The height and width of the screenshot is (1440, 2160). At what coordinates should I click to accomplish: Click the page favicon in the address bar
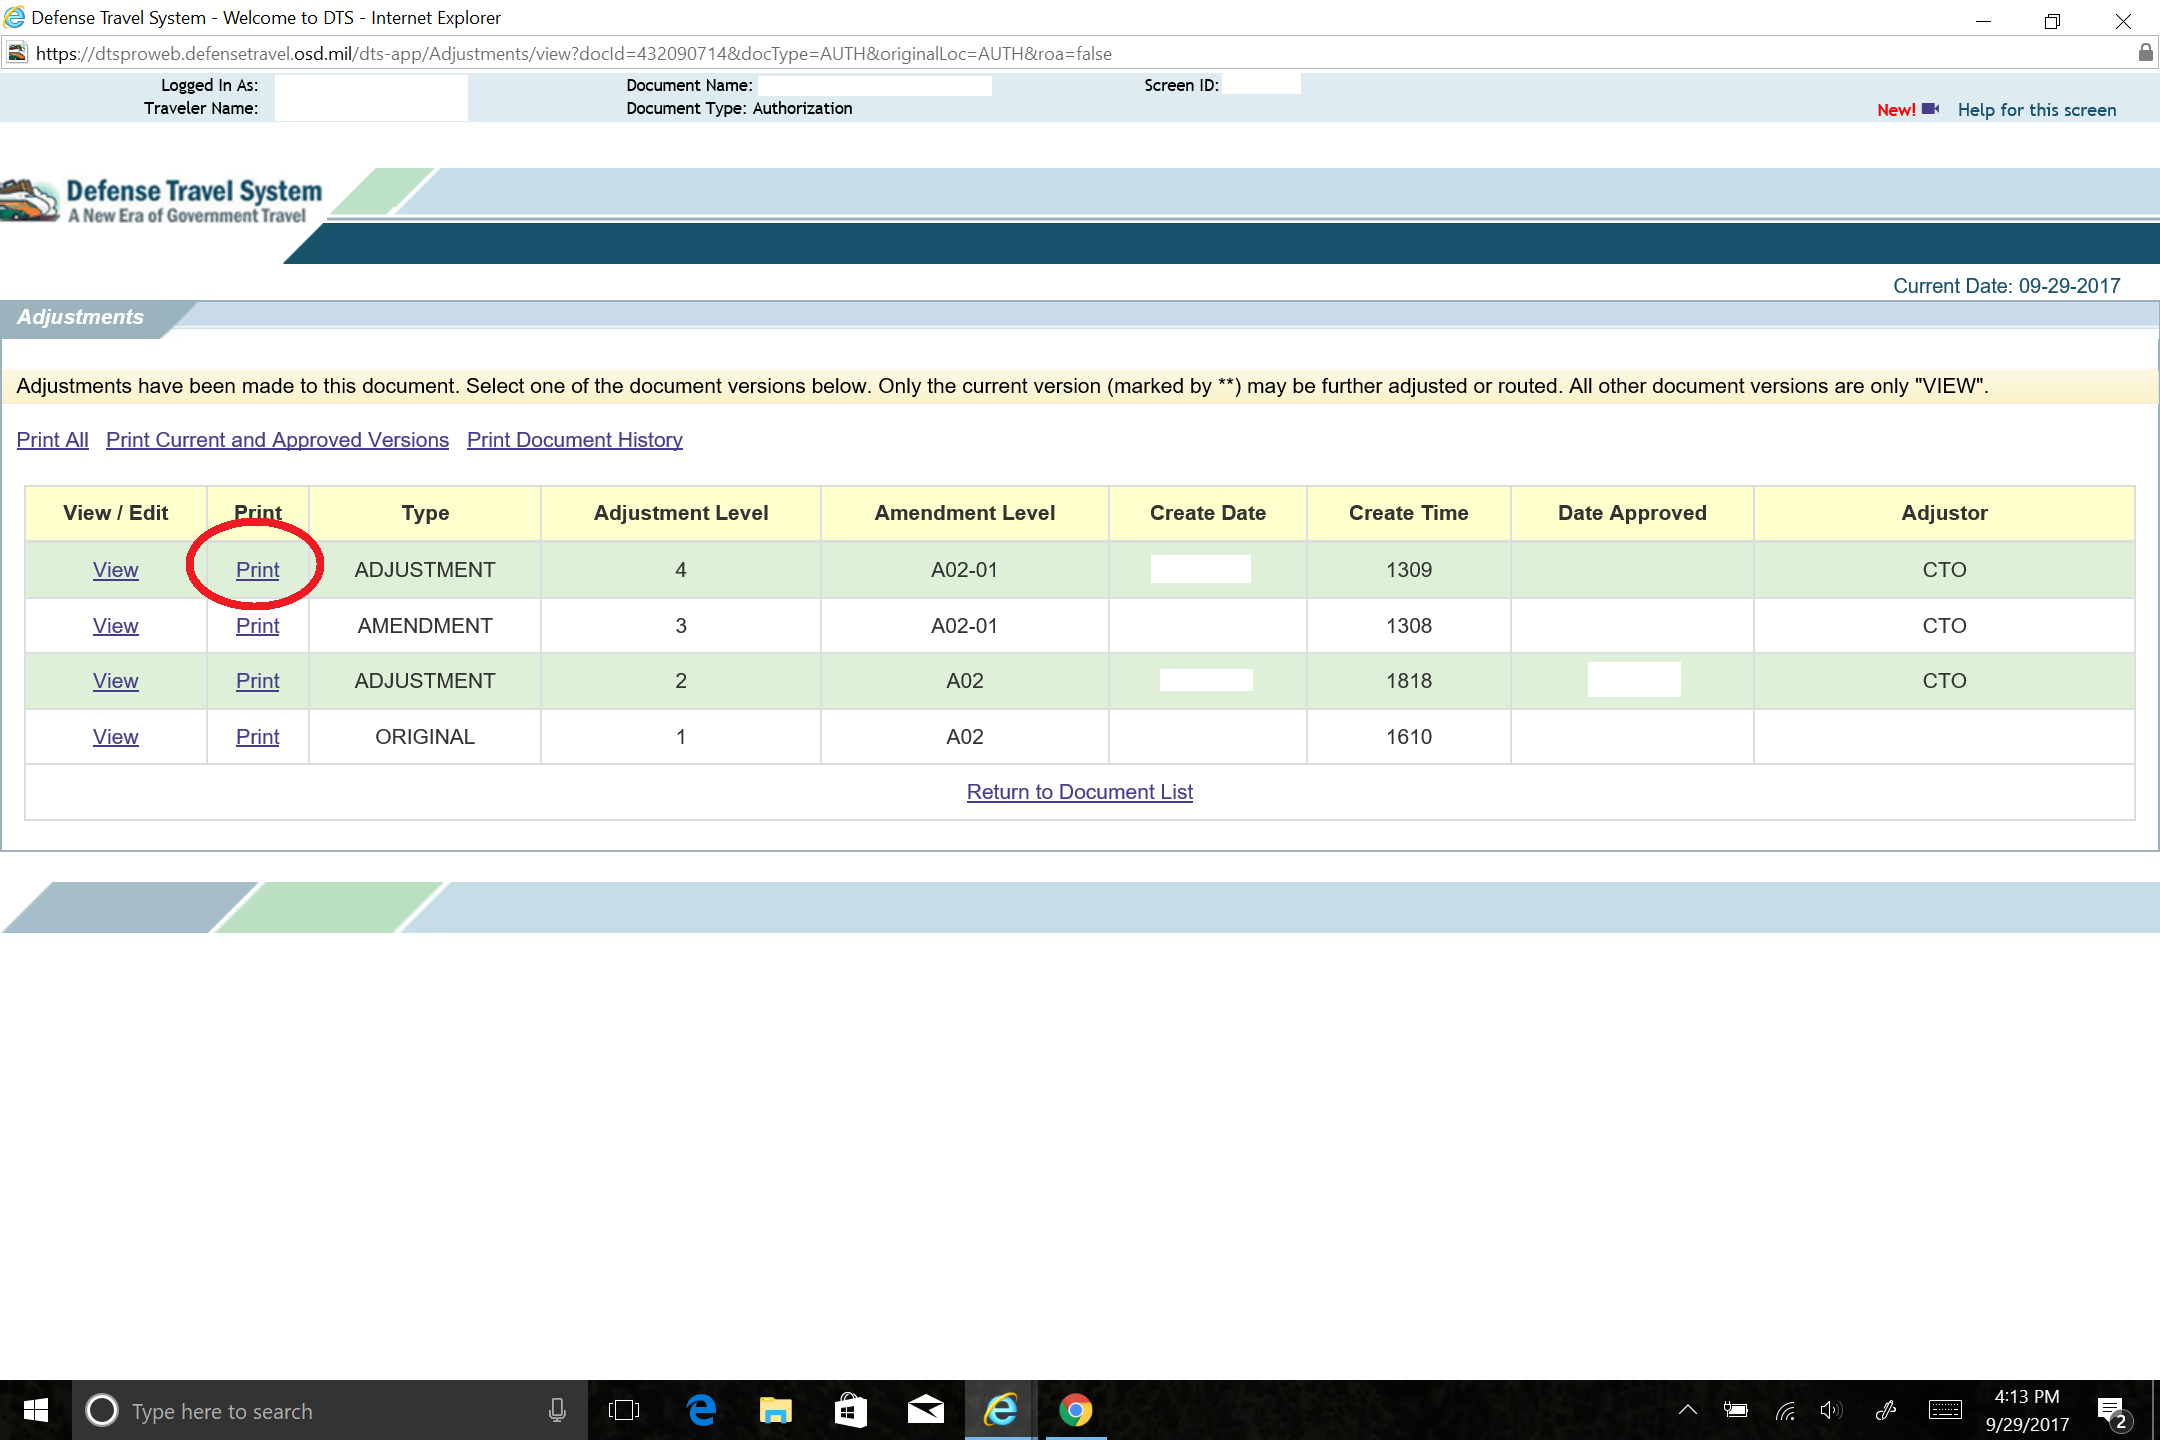pos(17,53)
